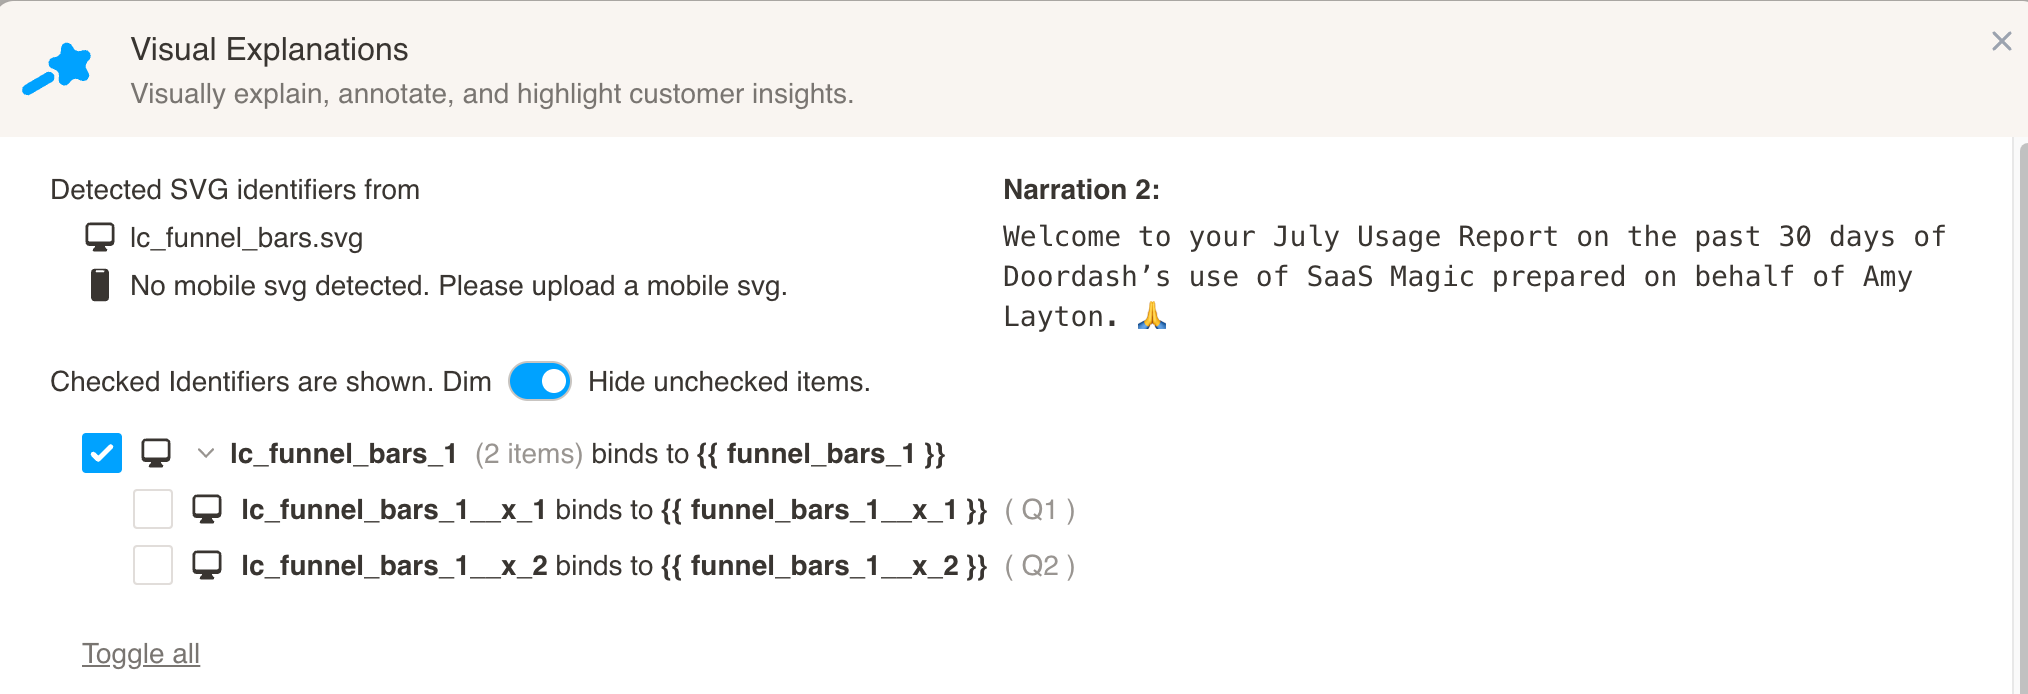
Task: Collapse the lc_funnel_bars_1 group chevron
Action: (206, 453)
